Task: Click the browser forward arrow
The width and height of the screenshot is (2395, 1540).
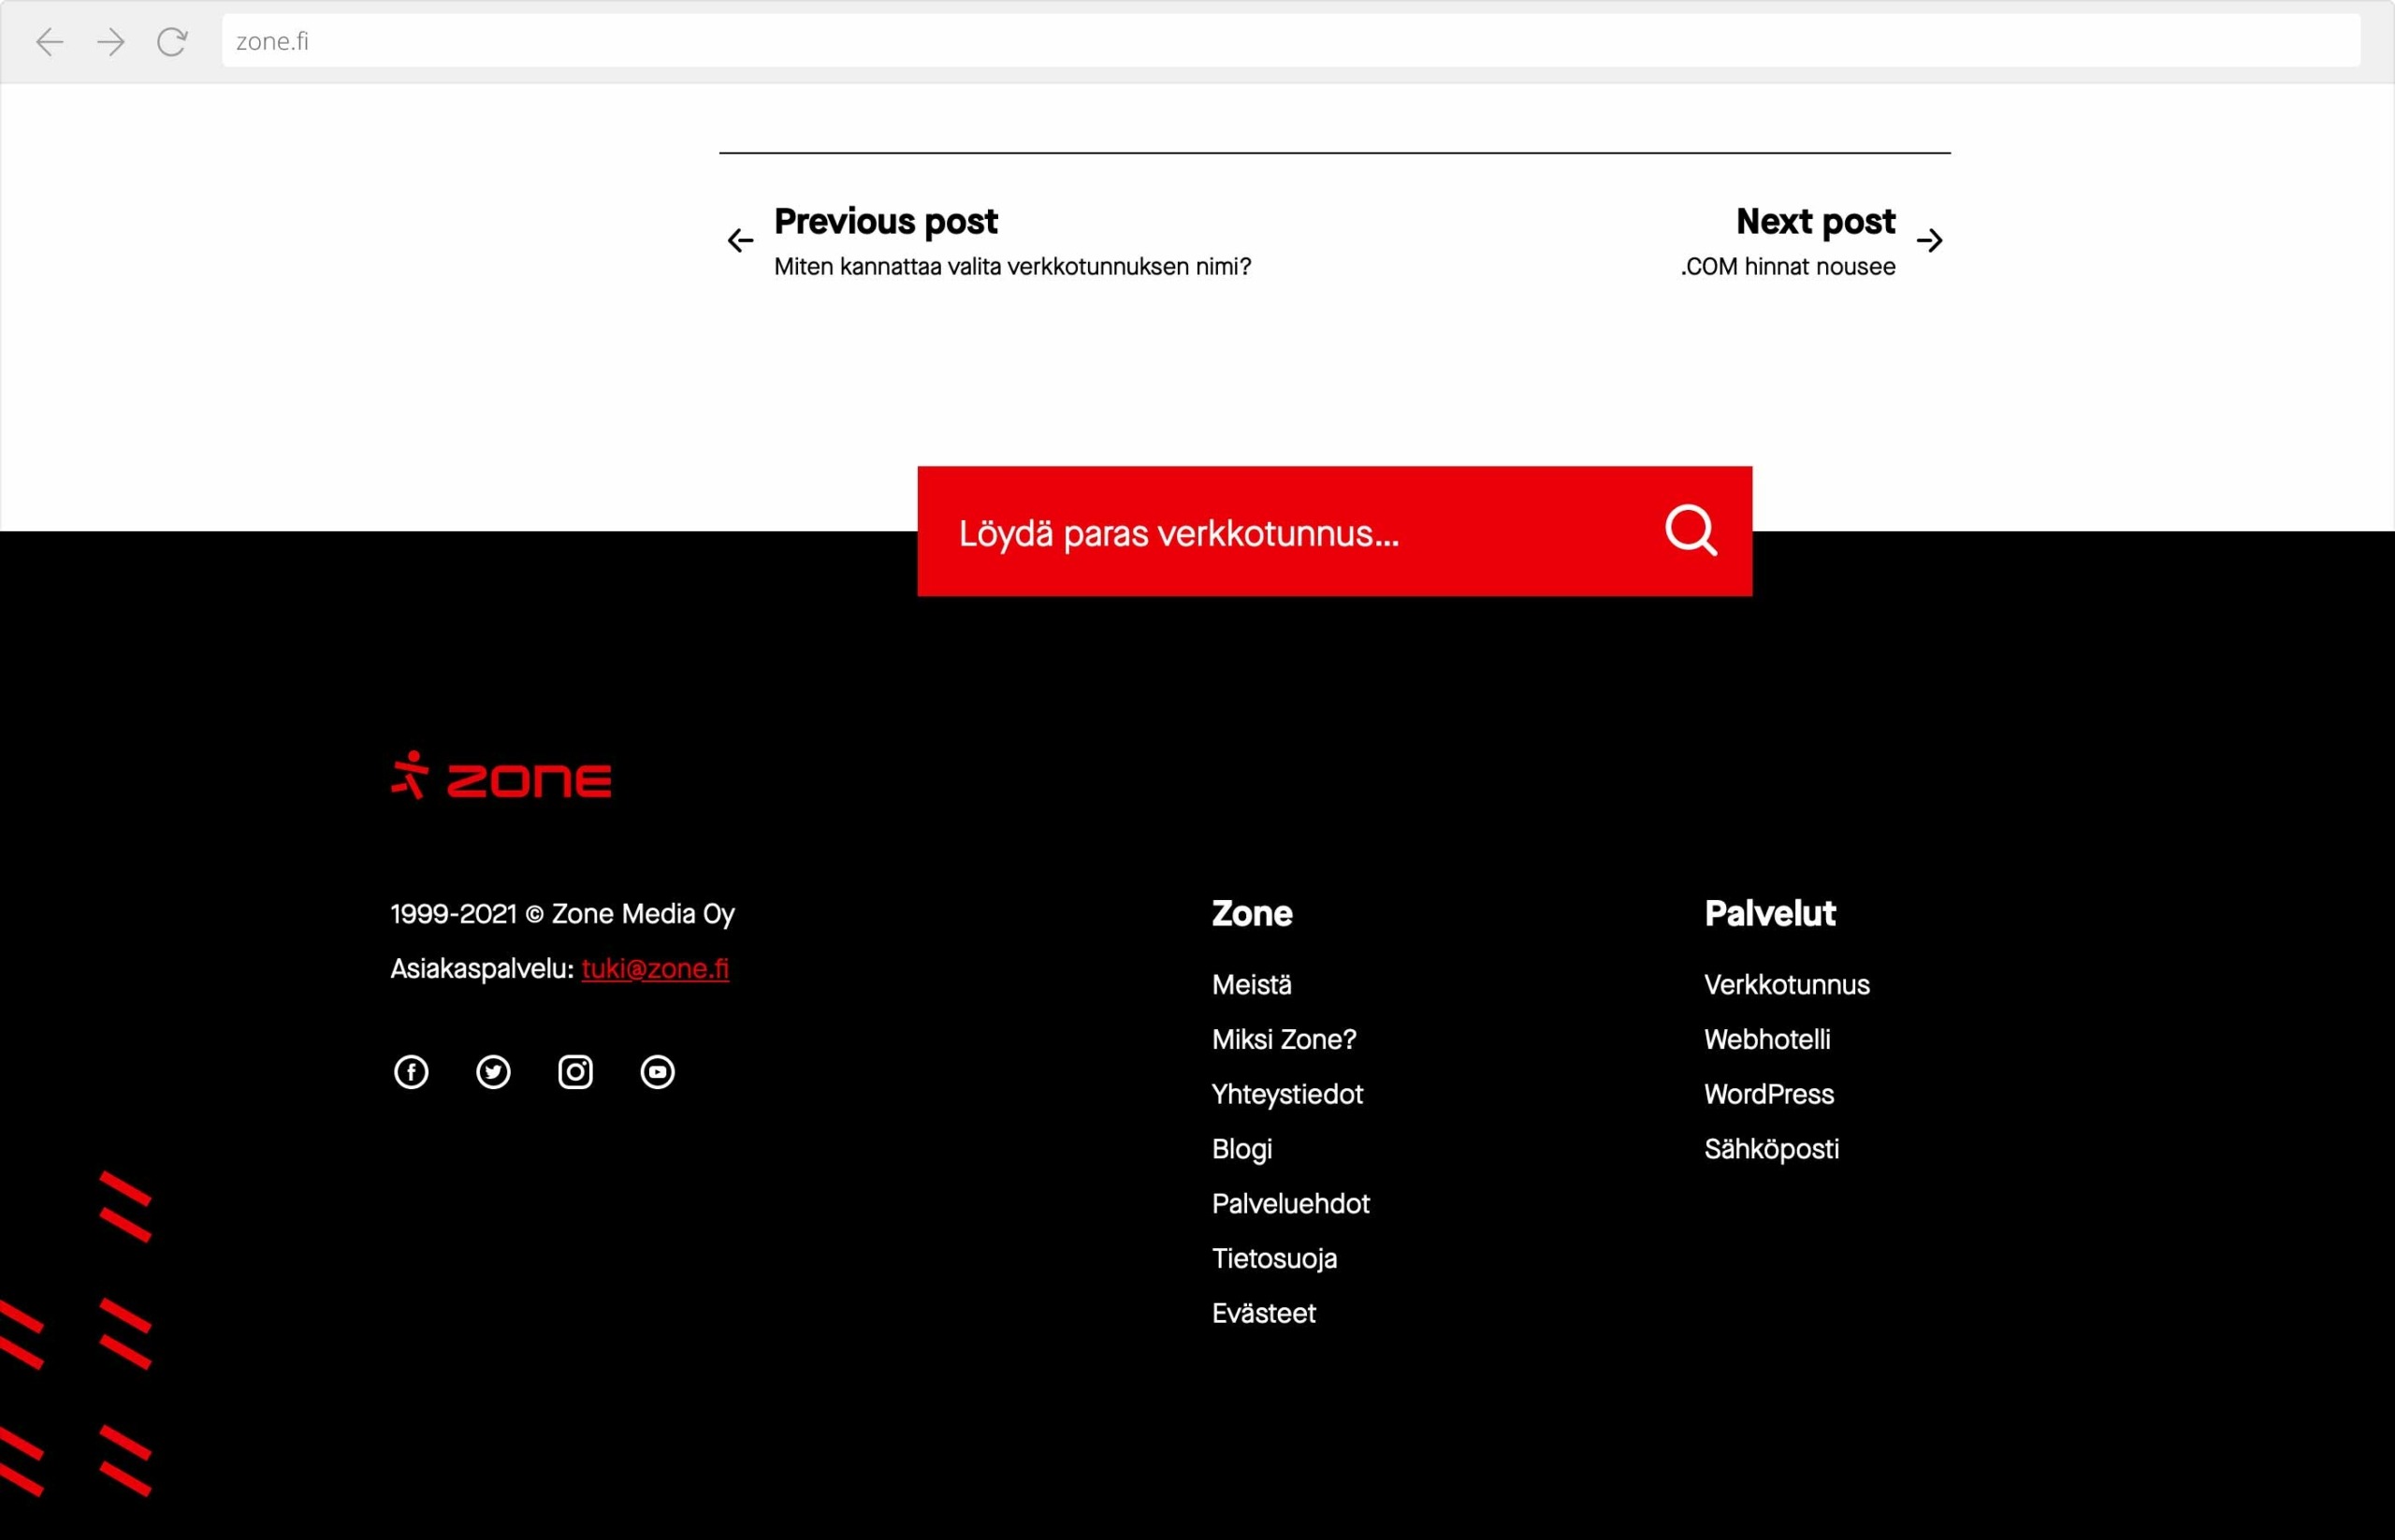Action: 111,41
